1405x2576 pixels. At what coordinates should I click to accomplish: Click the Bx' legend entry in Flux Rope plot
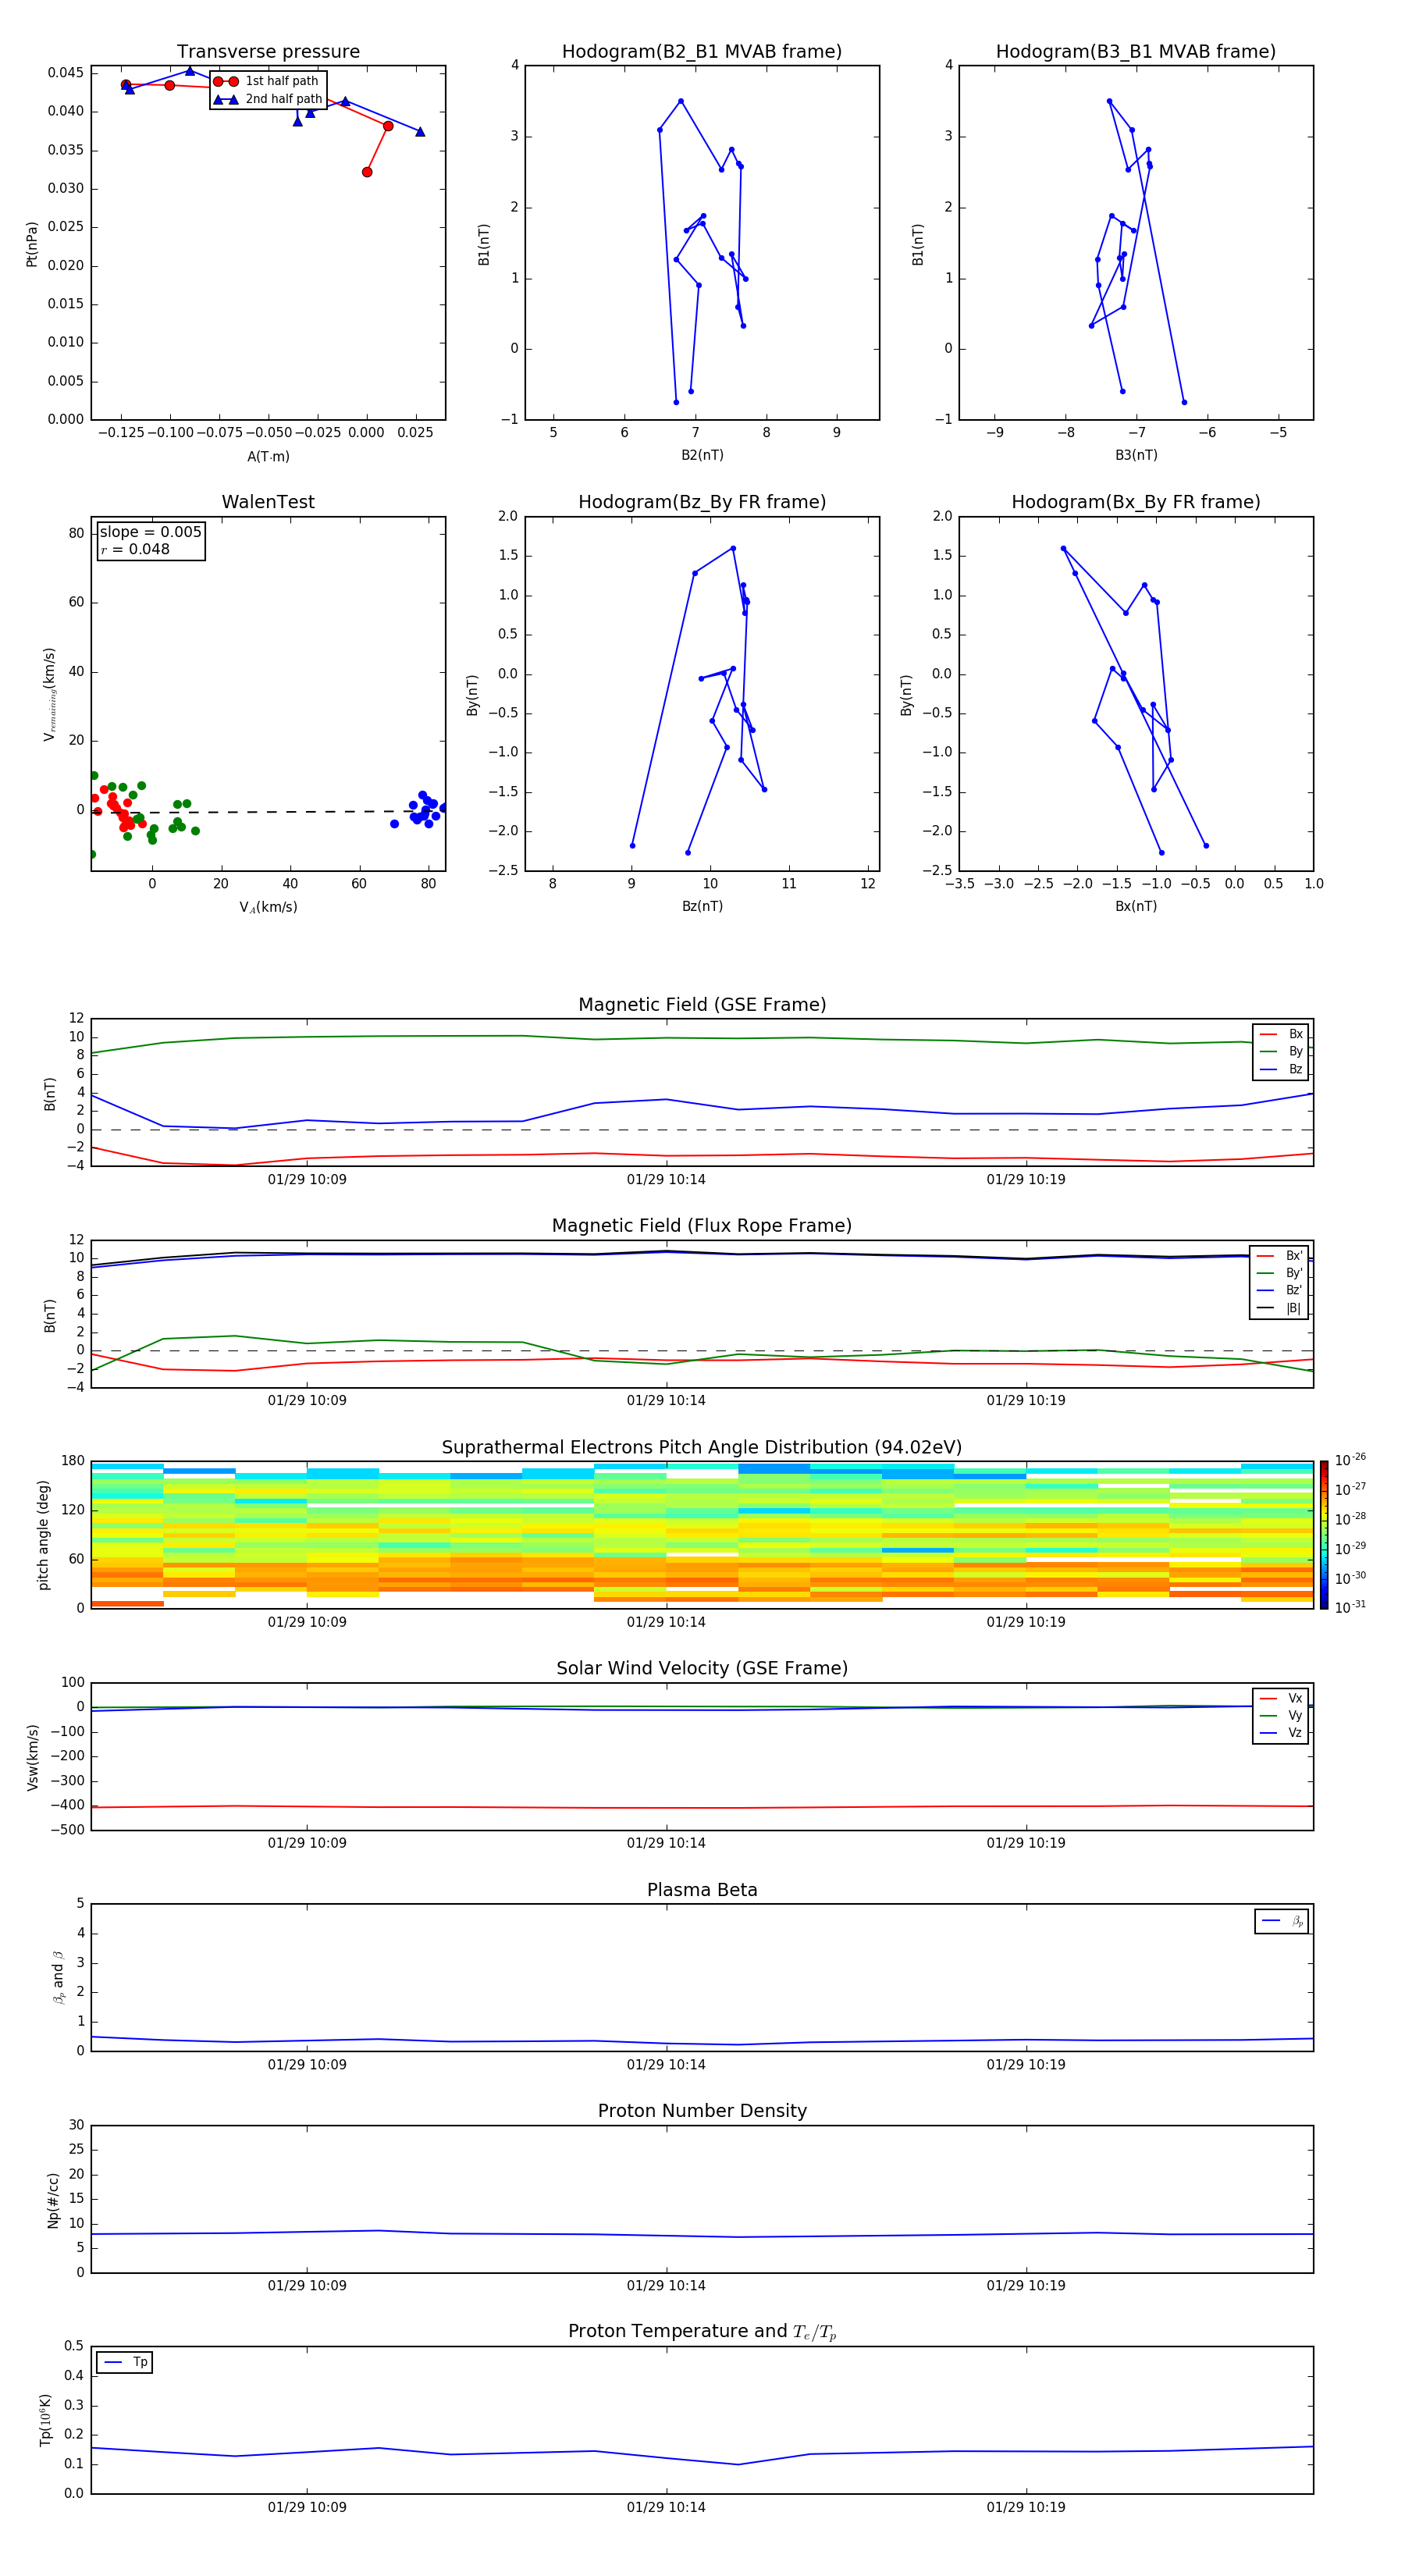pos(1279,1256)
